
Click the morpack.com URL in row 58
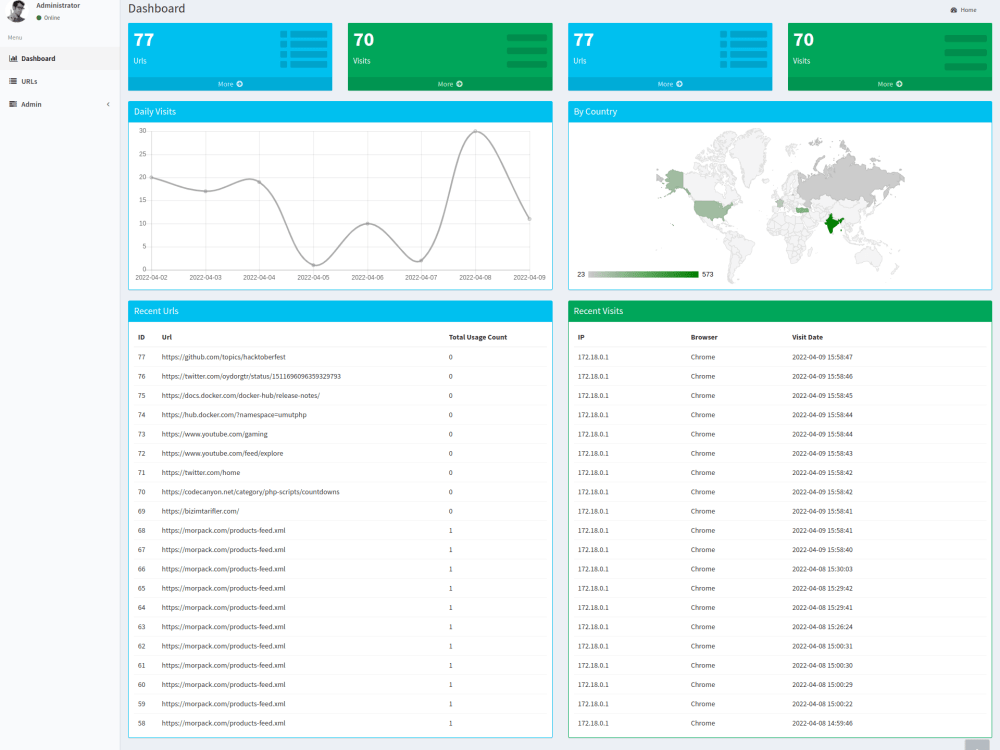[223, 723]
